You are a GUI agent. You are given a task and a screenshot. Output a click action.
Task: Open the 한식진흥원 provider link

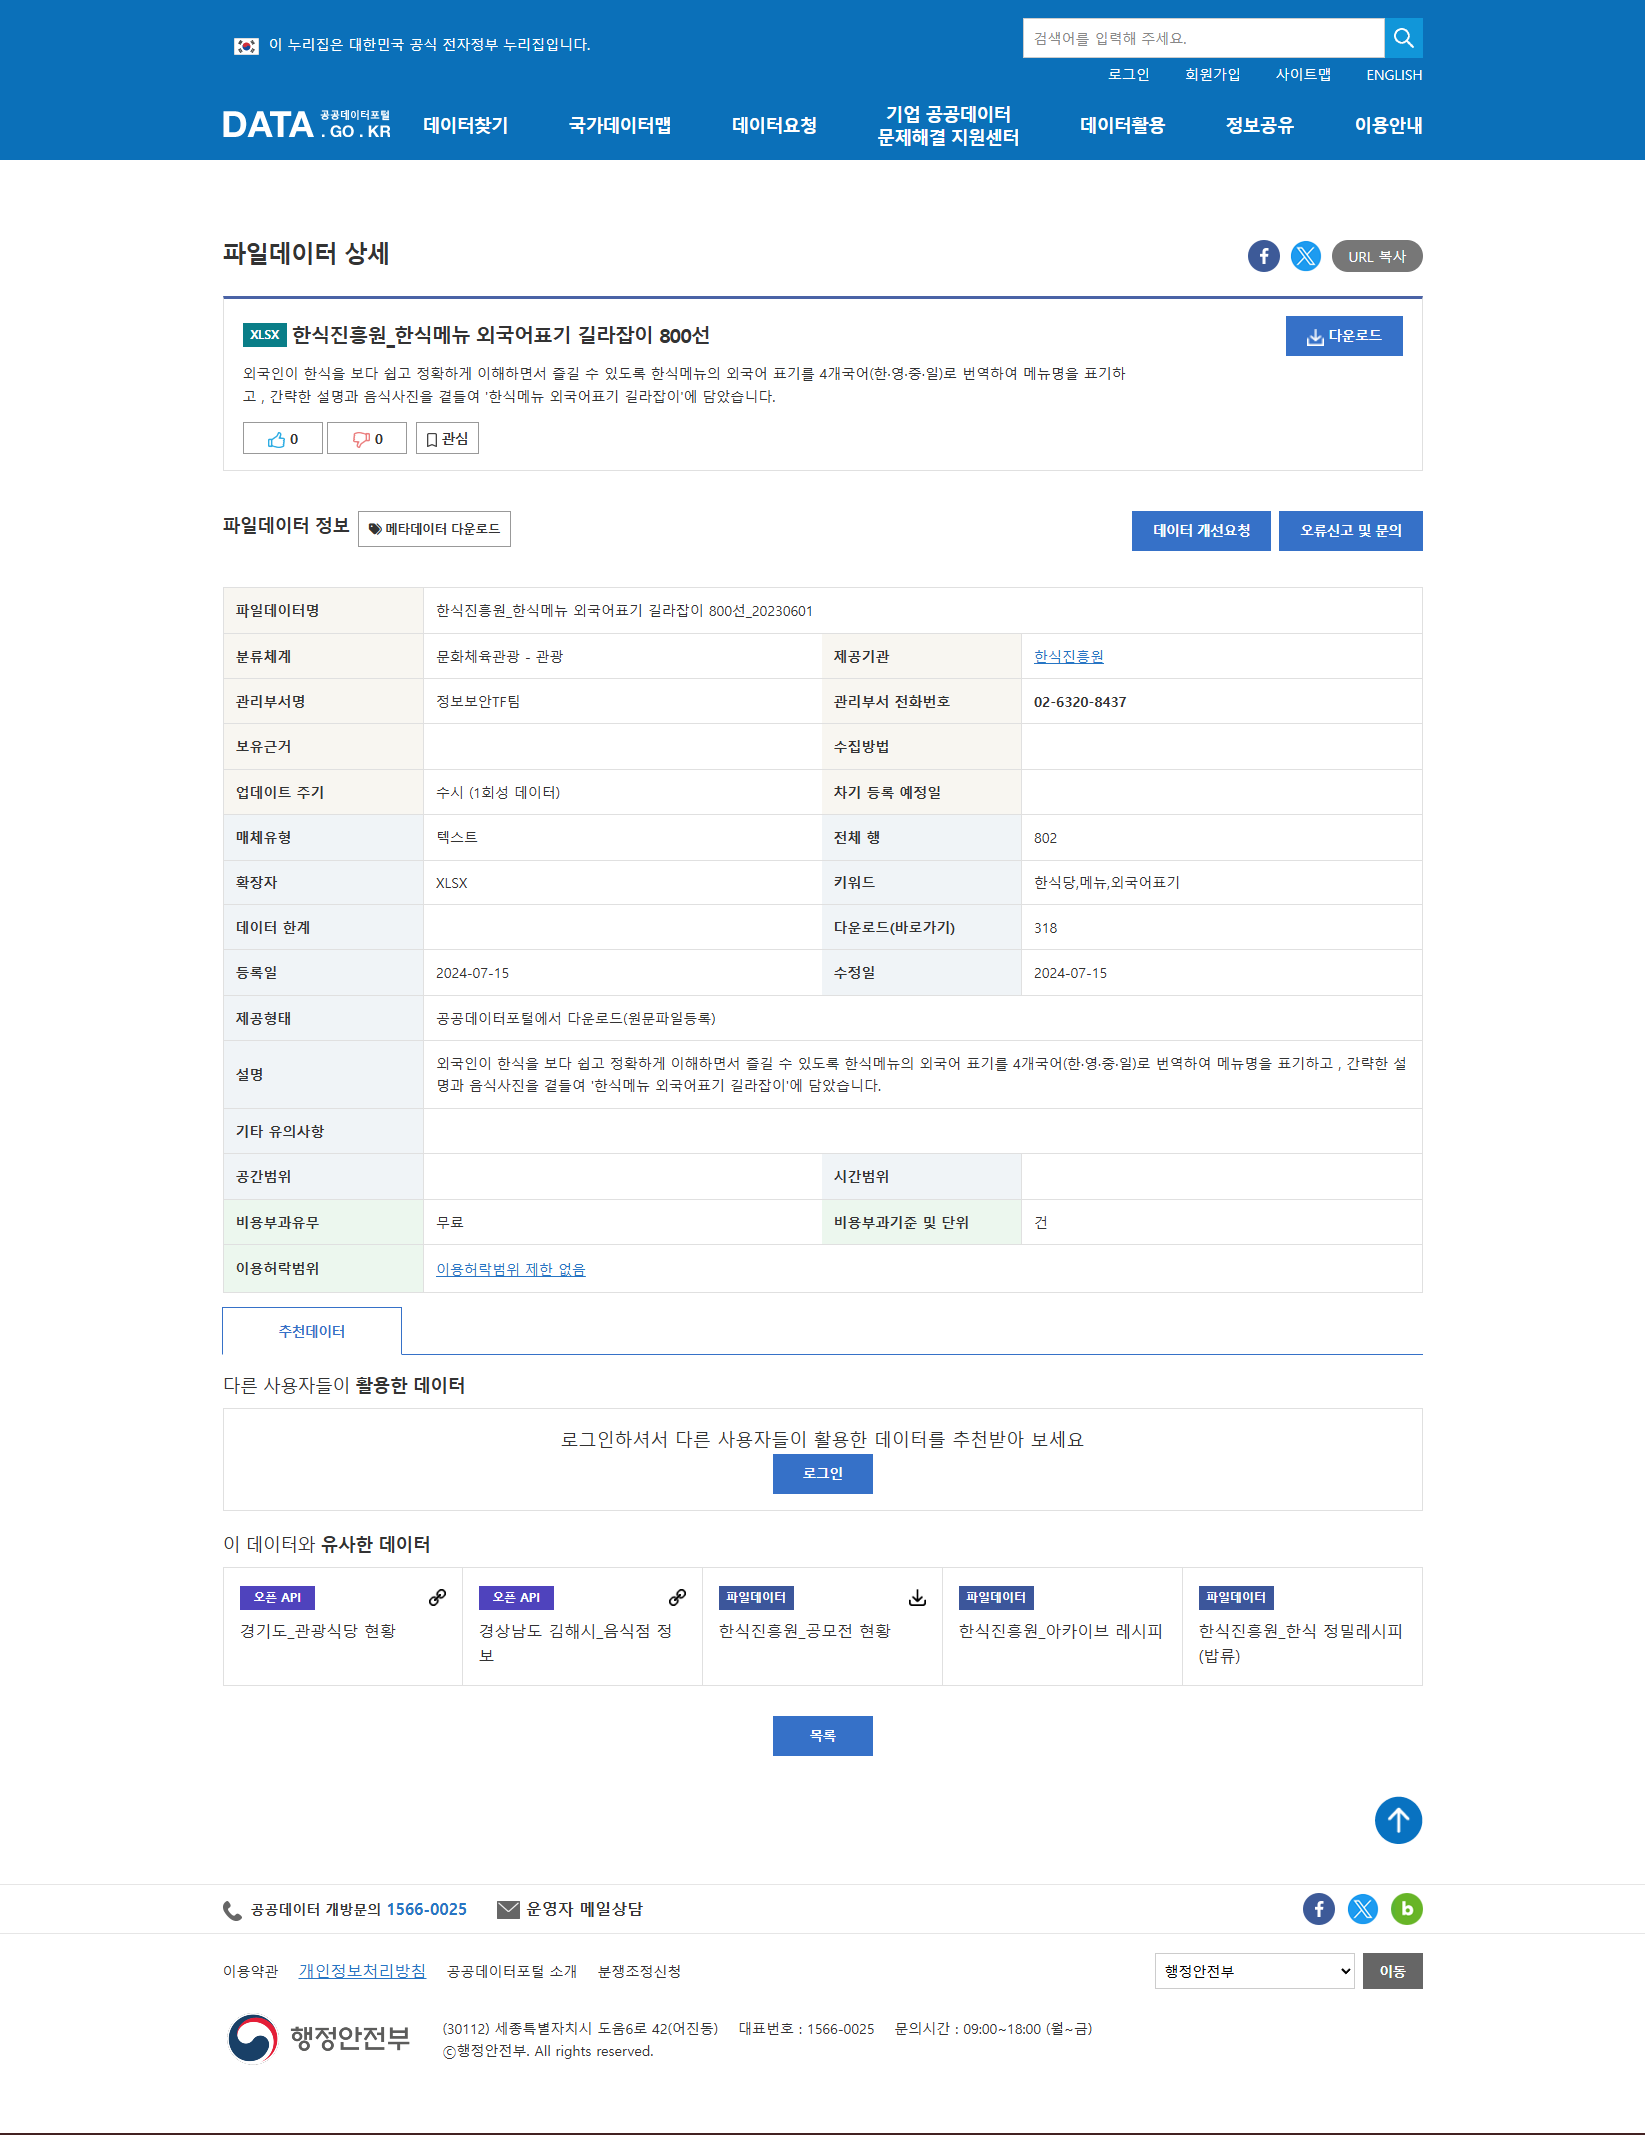tap(1068, 657)
